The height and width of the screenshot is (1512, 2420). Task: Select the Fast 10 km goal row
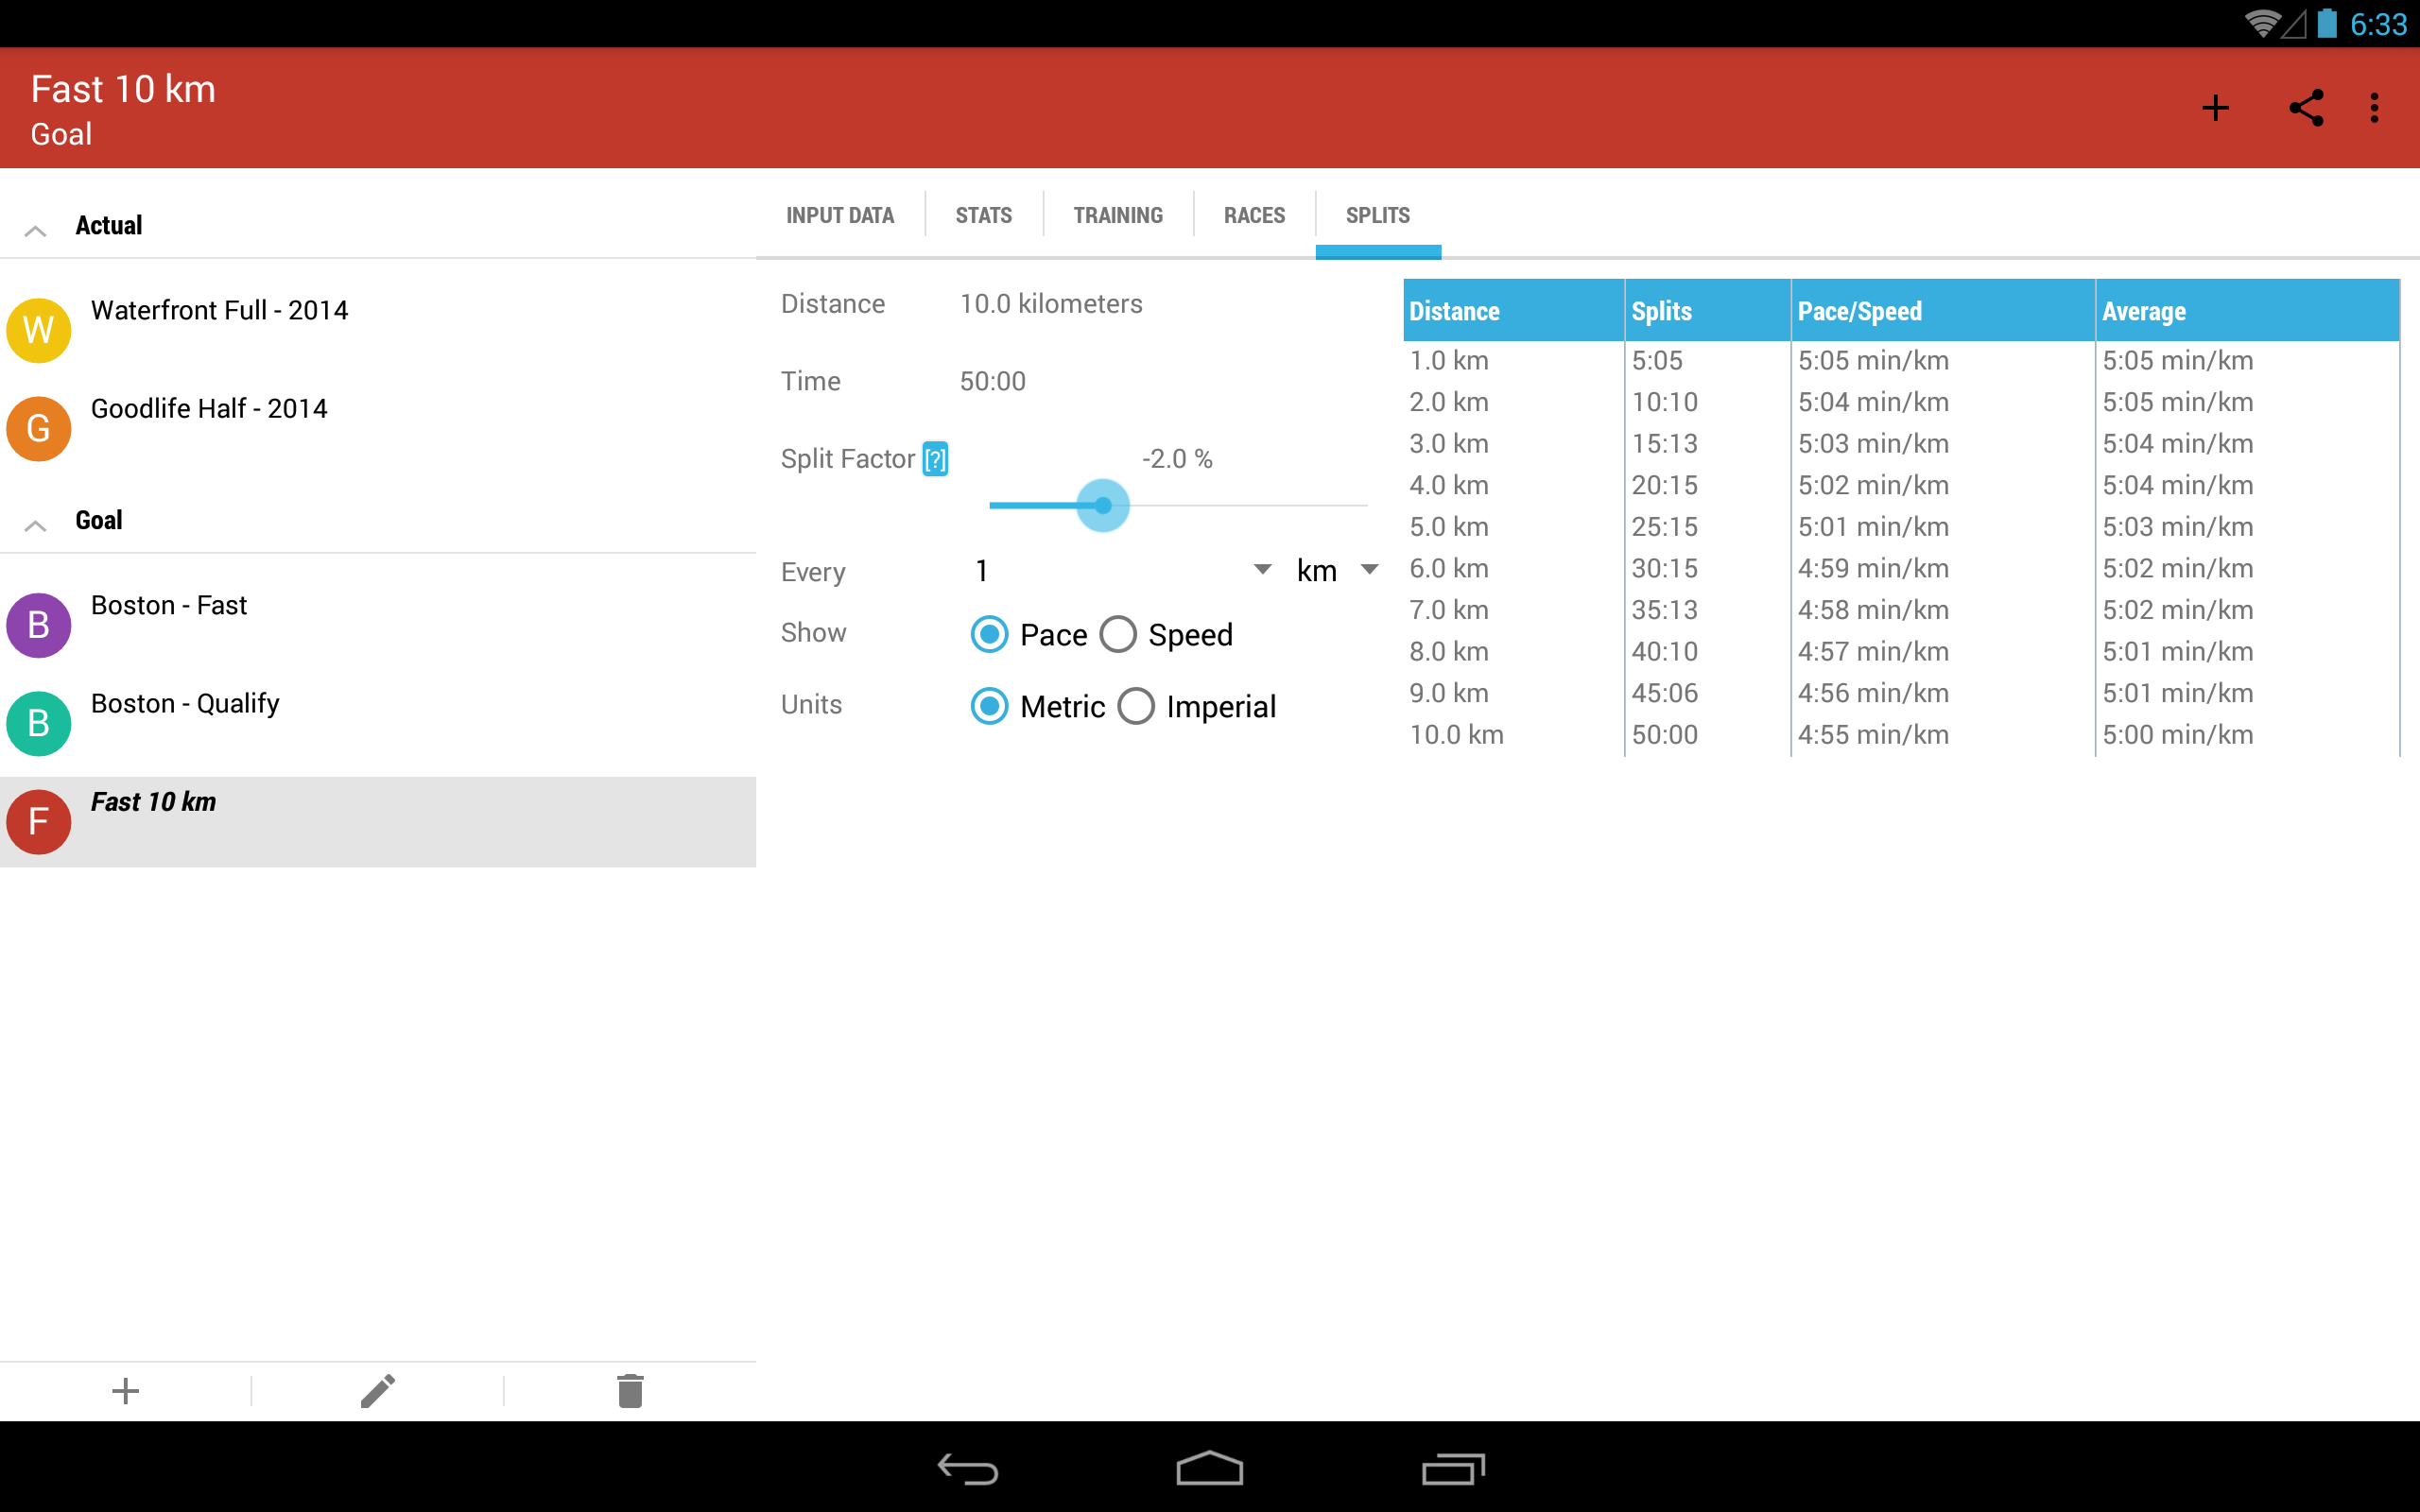[378, 822]
